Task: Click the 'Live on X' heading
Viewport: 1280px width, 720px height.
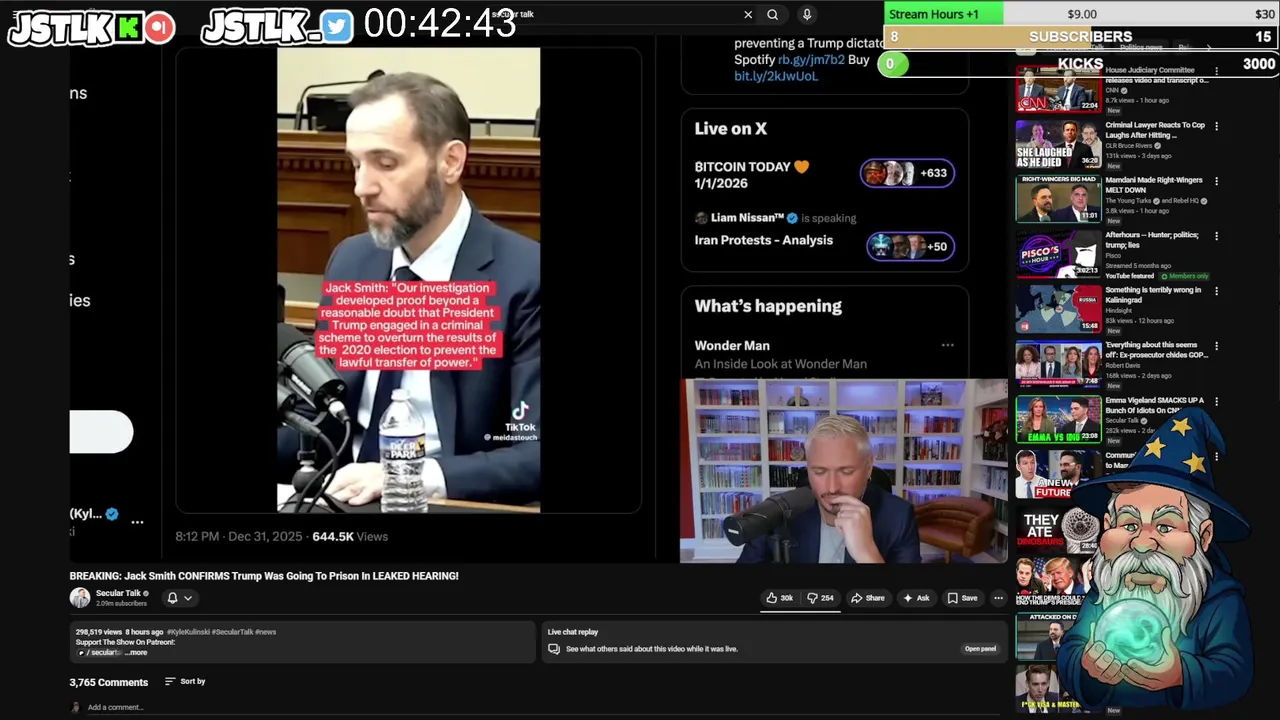Action: pyautogui.click(x=731, y=128)
